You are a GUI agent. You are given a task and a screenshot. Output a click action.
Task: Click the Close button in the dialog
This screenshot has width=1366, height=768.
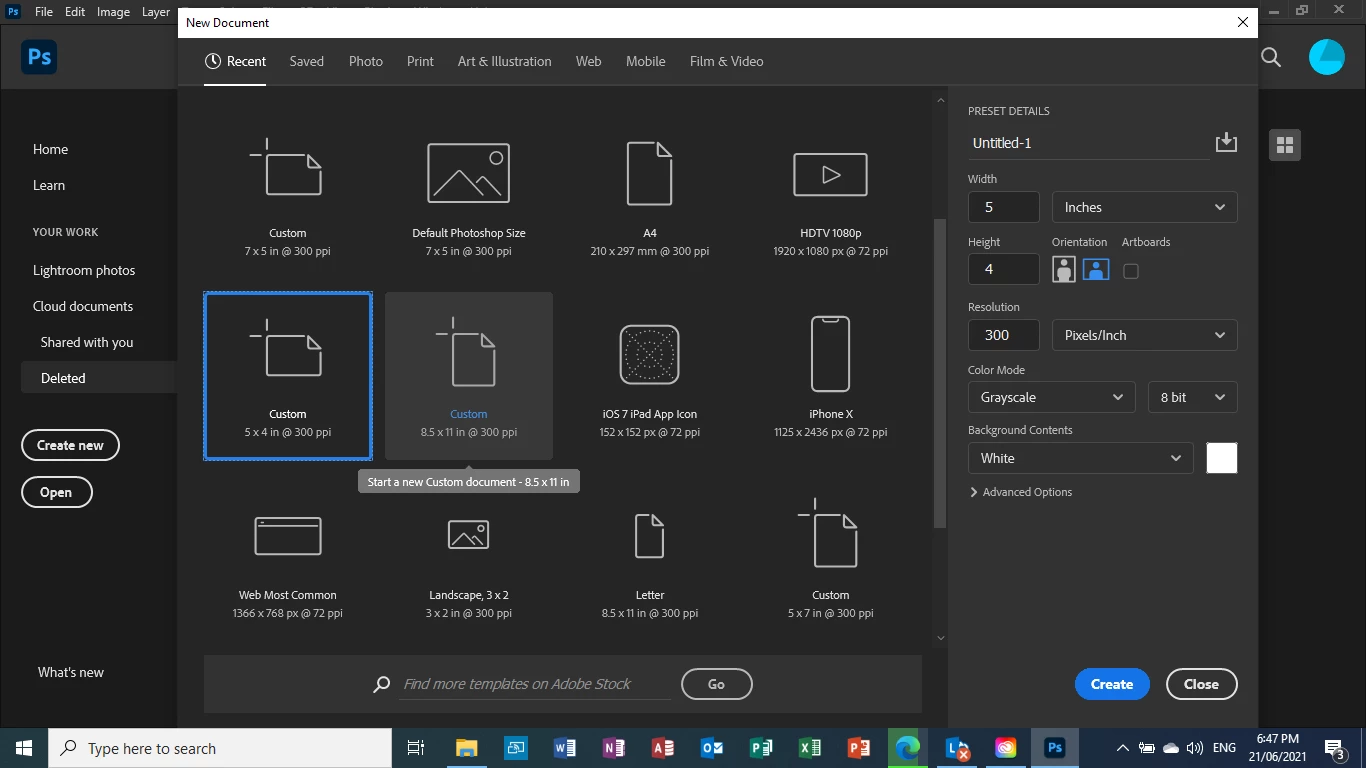[x=1201, y=684]
